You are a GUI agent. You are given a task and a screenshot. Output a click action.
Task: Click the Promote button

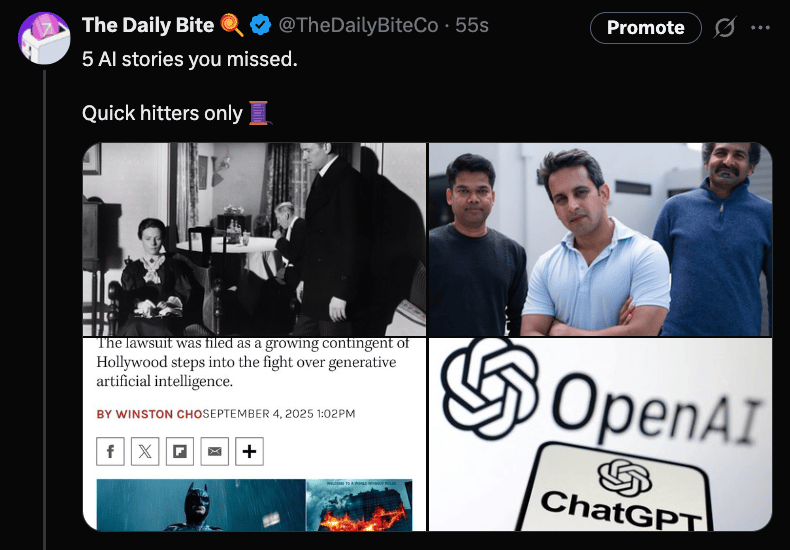(x=645, y=28)
